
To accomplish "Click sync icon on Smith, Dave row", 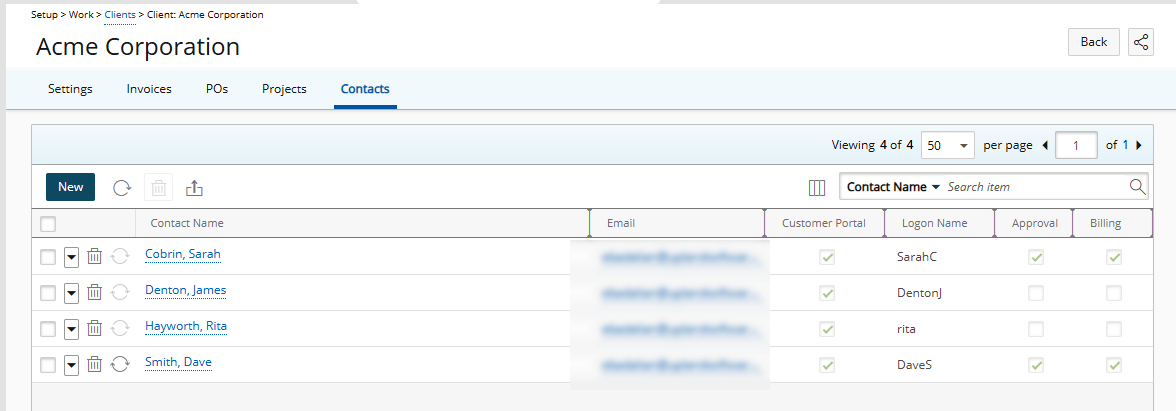I will [119, 364].
